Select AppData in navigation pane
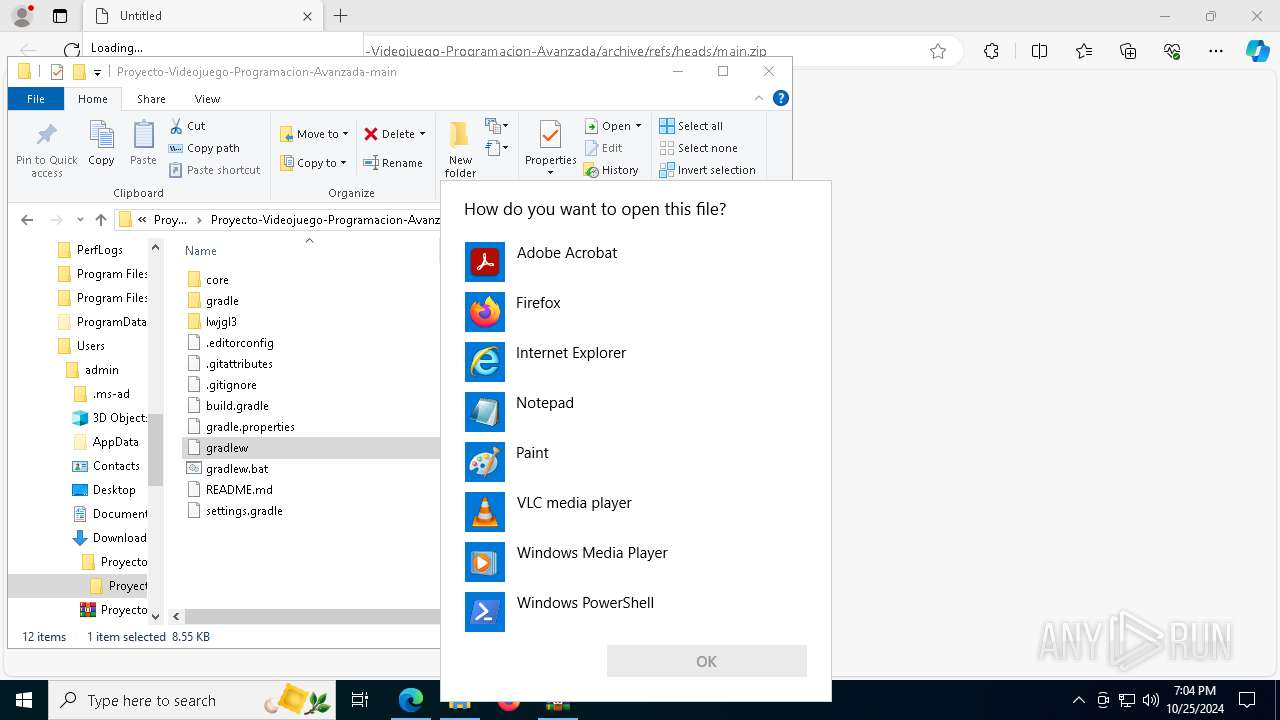This screenshot has height=720, width=1280. click(115, 442)
